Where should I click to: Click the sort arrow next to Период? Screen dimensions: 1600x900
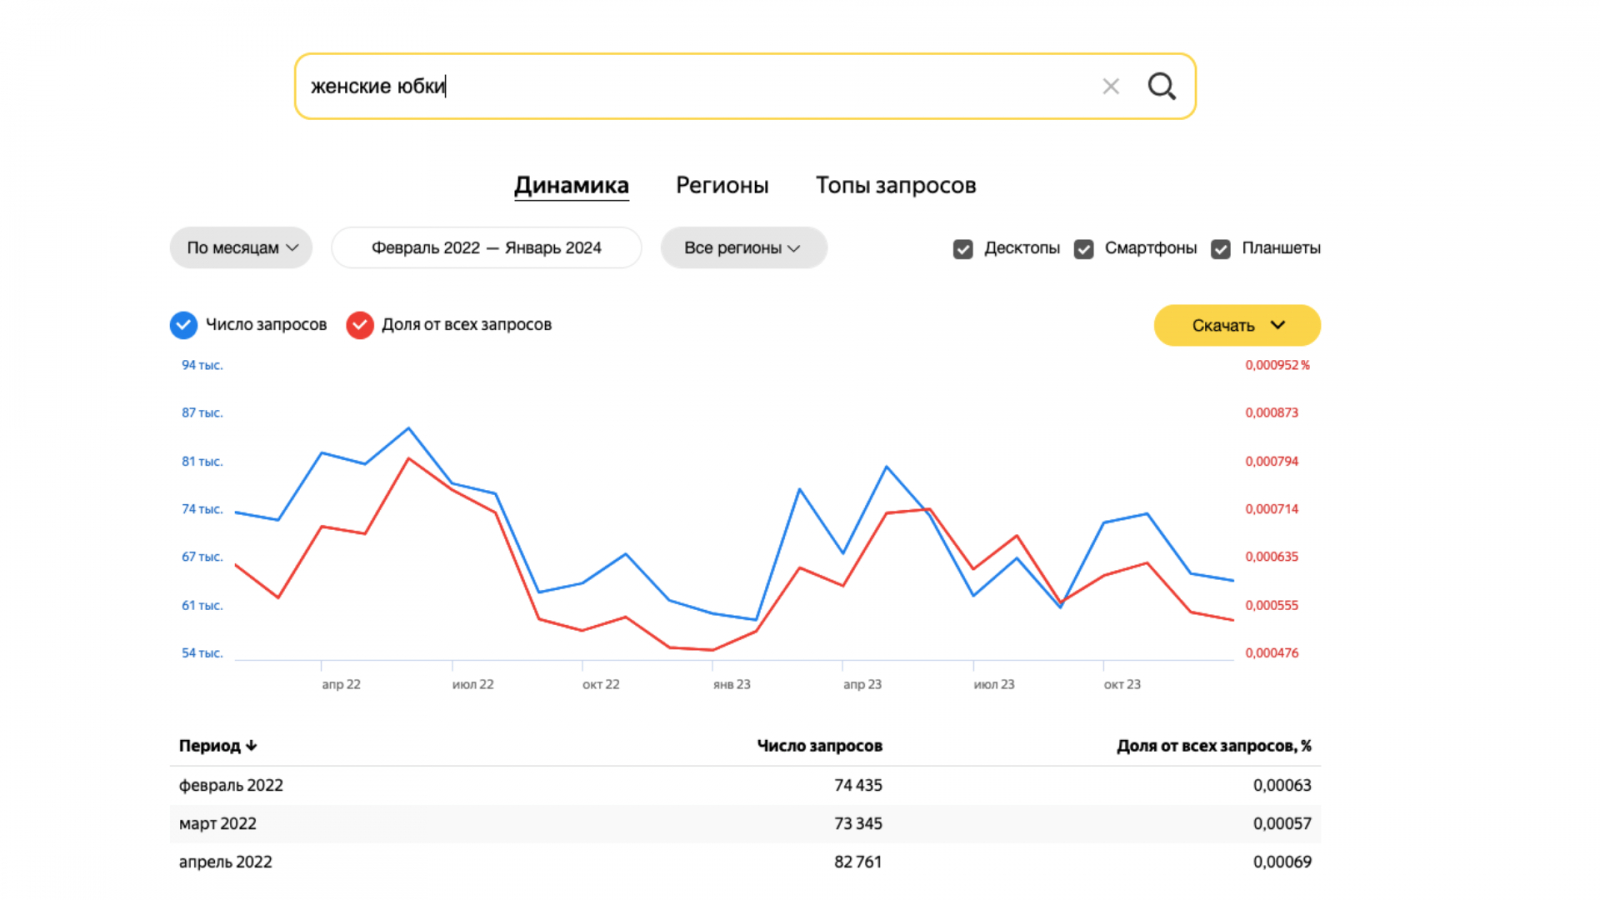point(251,746)
